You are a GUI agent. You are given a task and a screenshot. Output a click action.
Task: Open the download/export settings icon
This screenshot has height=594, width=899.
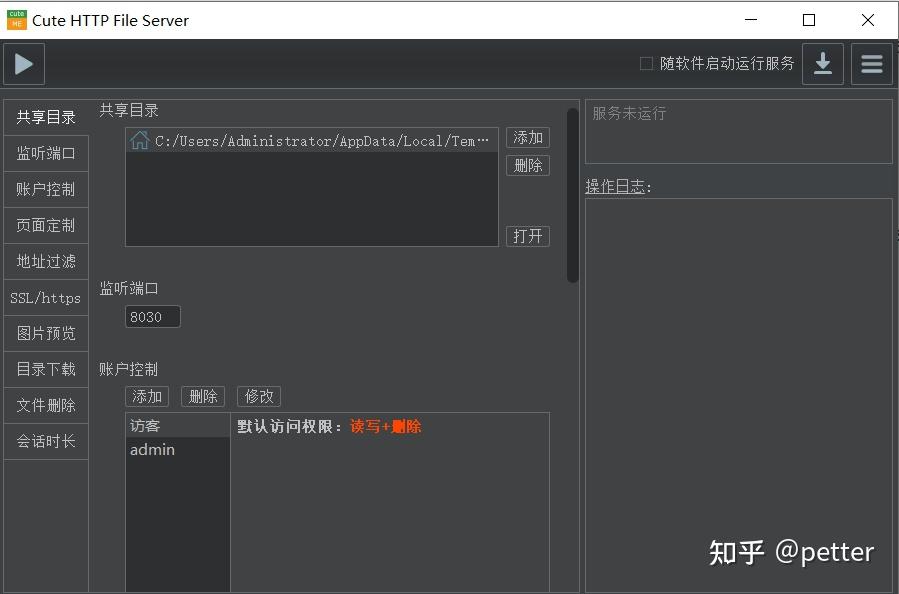coord(822,63)
